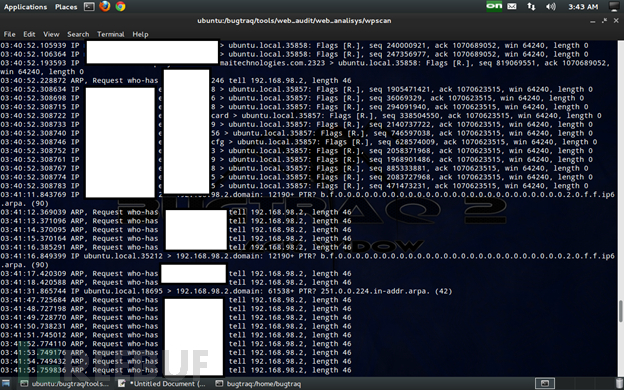This screenshot has width=624, height=390.
Task: Open the Help menu
Action: click(140, 34)
